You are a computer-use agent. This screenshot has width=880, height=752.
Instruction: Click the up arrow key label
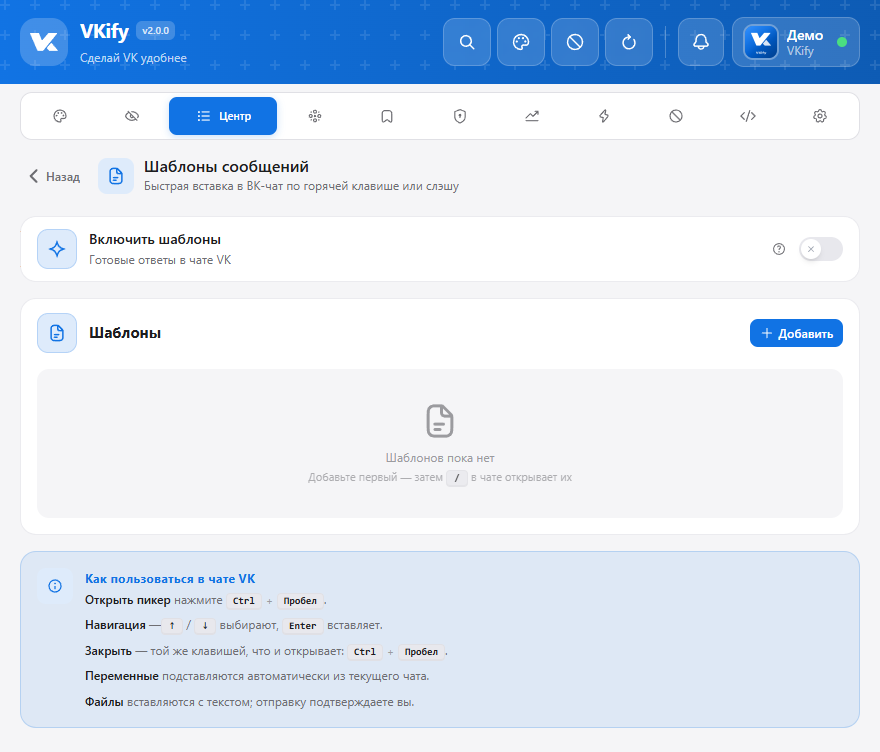pos(172,626)
